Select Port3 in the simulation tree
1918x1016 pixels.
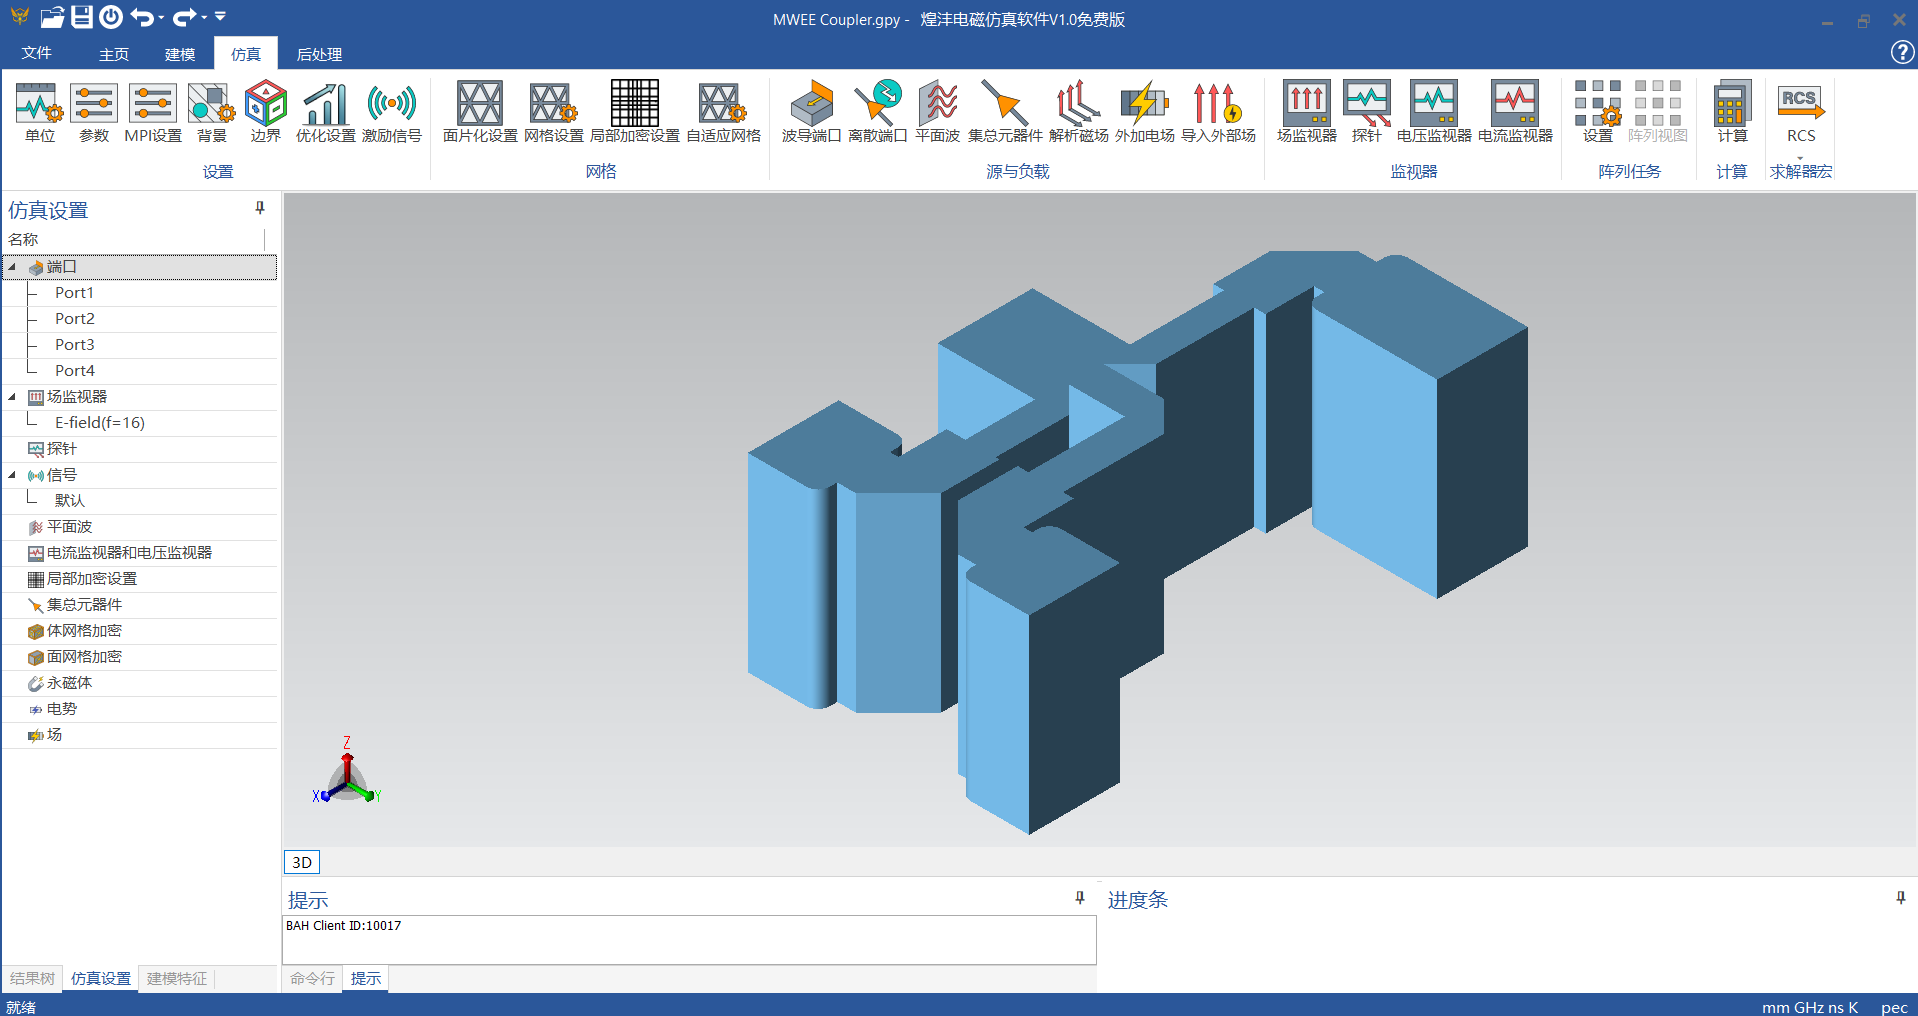75,345
